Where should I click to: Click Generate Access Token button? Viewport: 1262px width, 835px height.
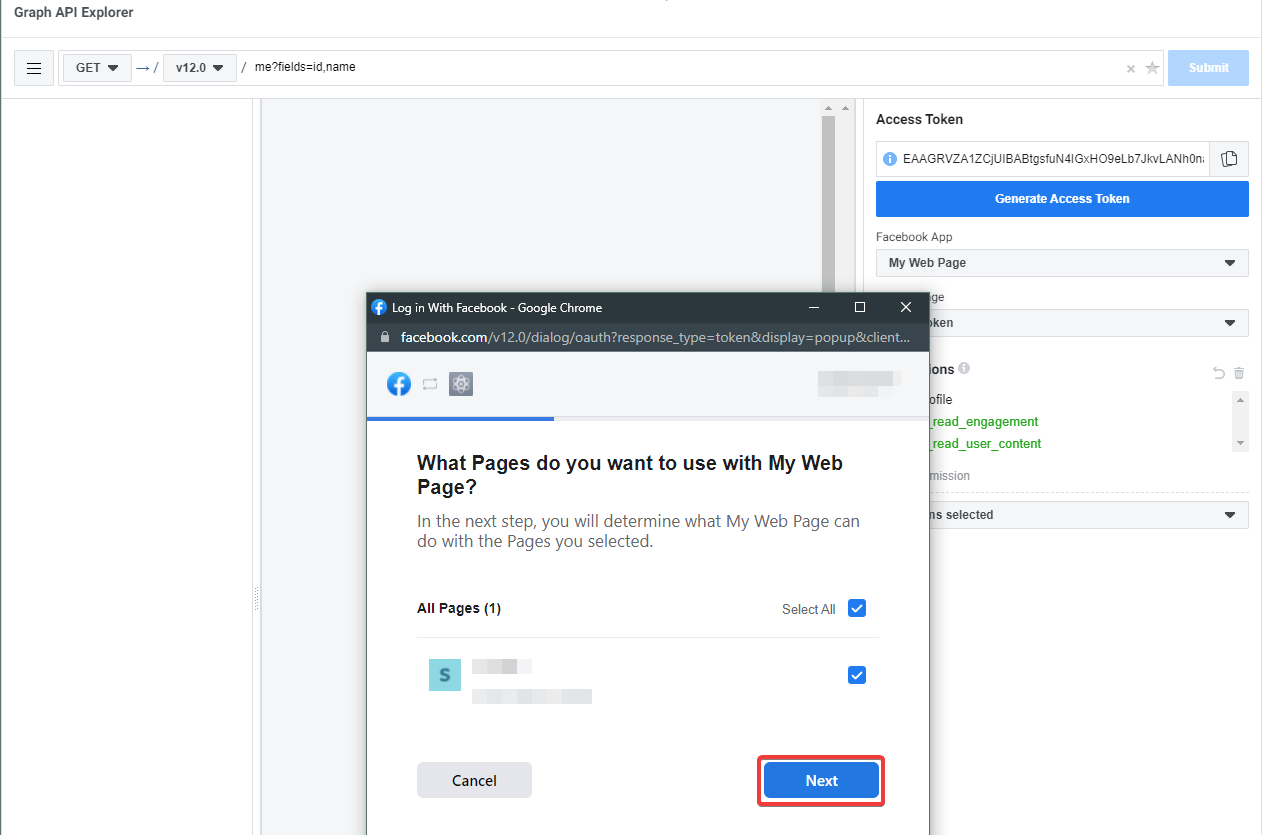(x=1062, y=199)
